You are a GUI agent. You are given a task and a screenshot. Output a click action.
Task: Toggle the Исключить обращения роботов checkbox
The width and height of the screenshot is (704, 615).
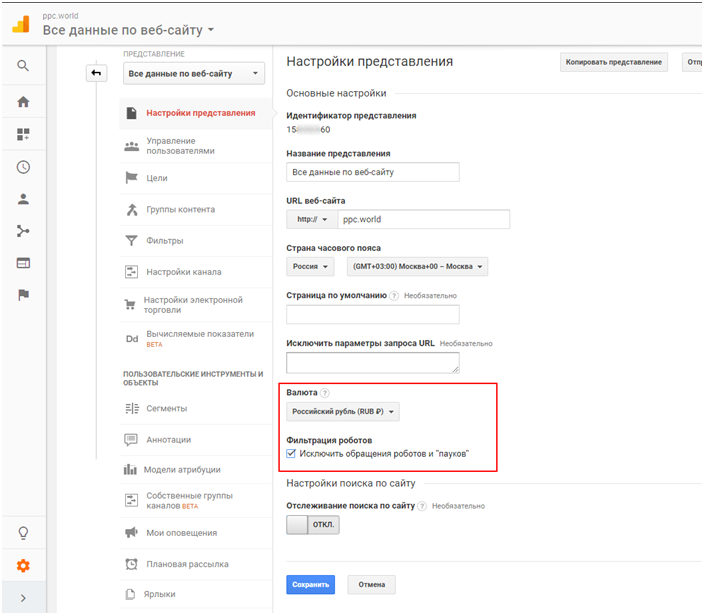click(291, 453)
